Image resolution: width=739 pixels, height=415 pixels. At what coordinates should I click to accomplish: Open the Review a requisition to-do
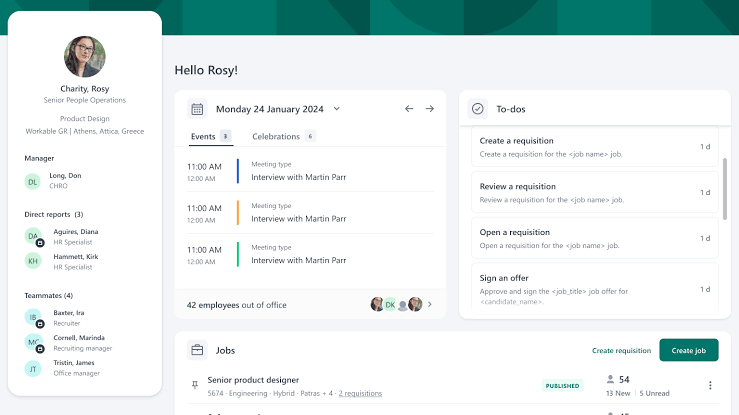click(595, 192)
